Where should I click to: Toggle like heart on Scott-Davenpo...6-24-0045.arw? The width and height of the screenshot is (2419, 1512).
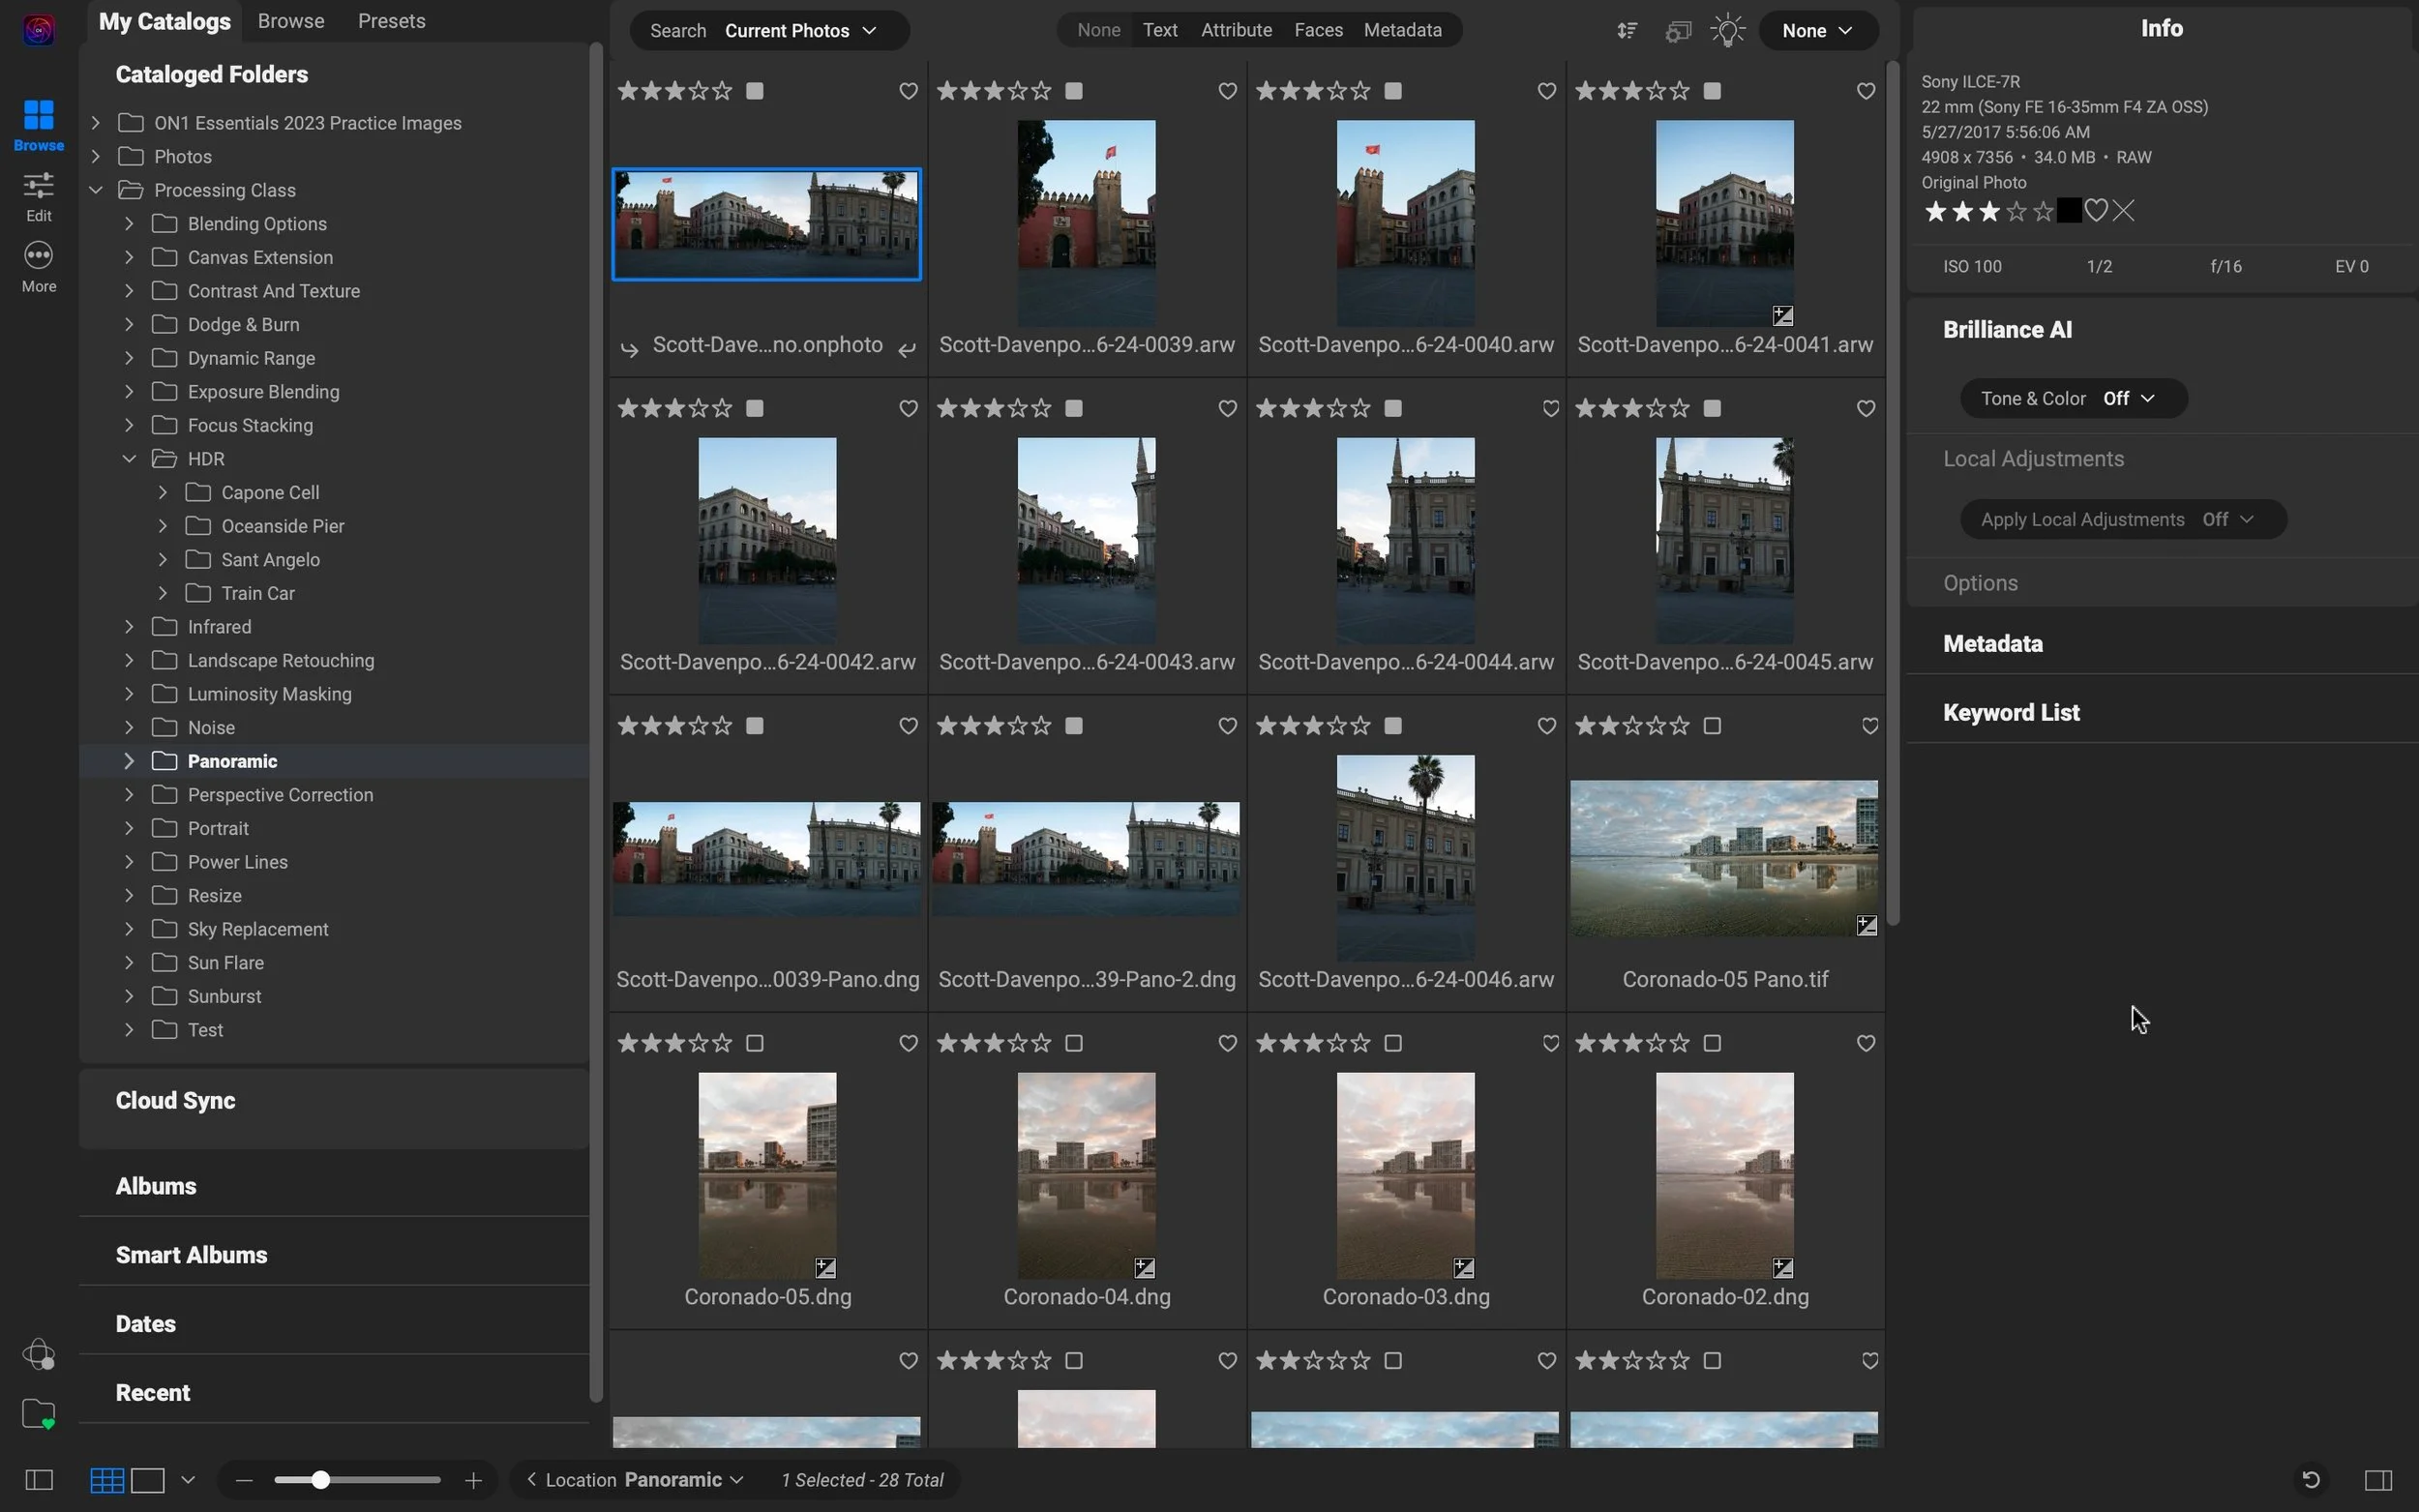[1865, 408]
